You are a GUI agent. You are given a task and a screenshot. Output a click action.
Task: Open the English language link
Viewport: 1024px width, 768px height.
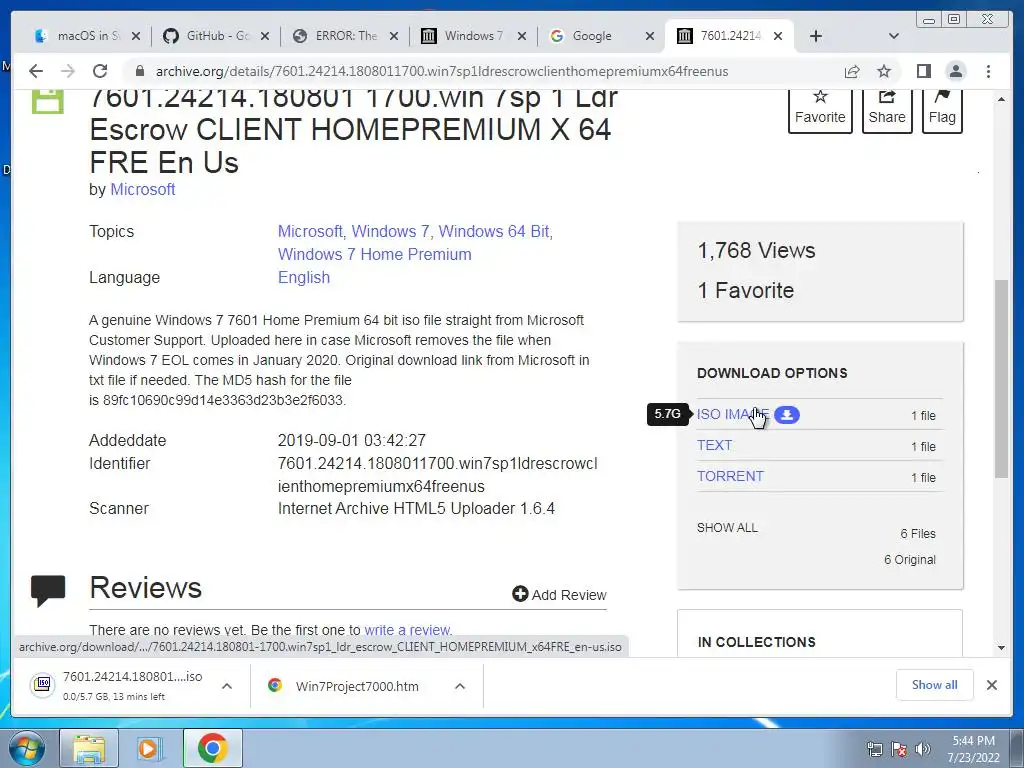point(304,278)
